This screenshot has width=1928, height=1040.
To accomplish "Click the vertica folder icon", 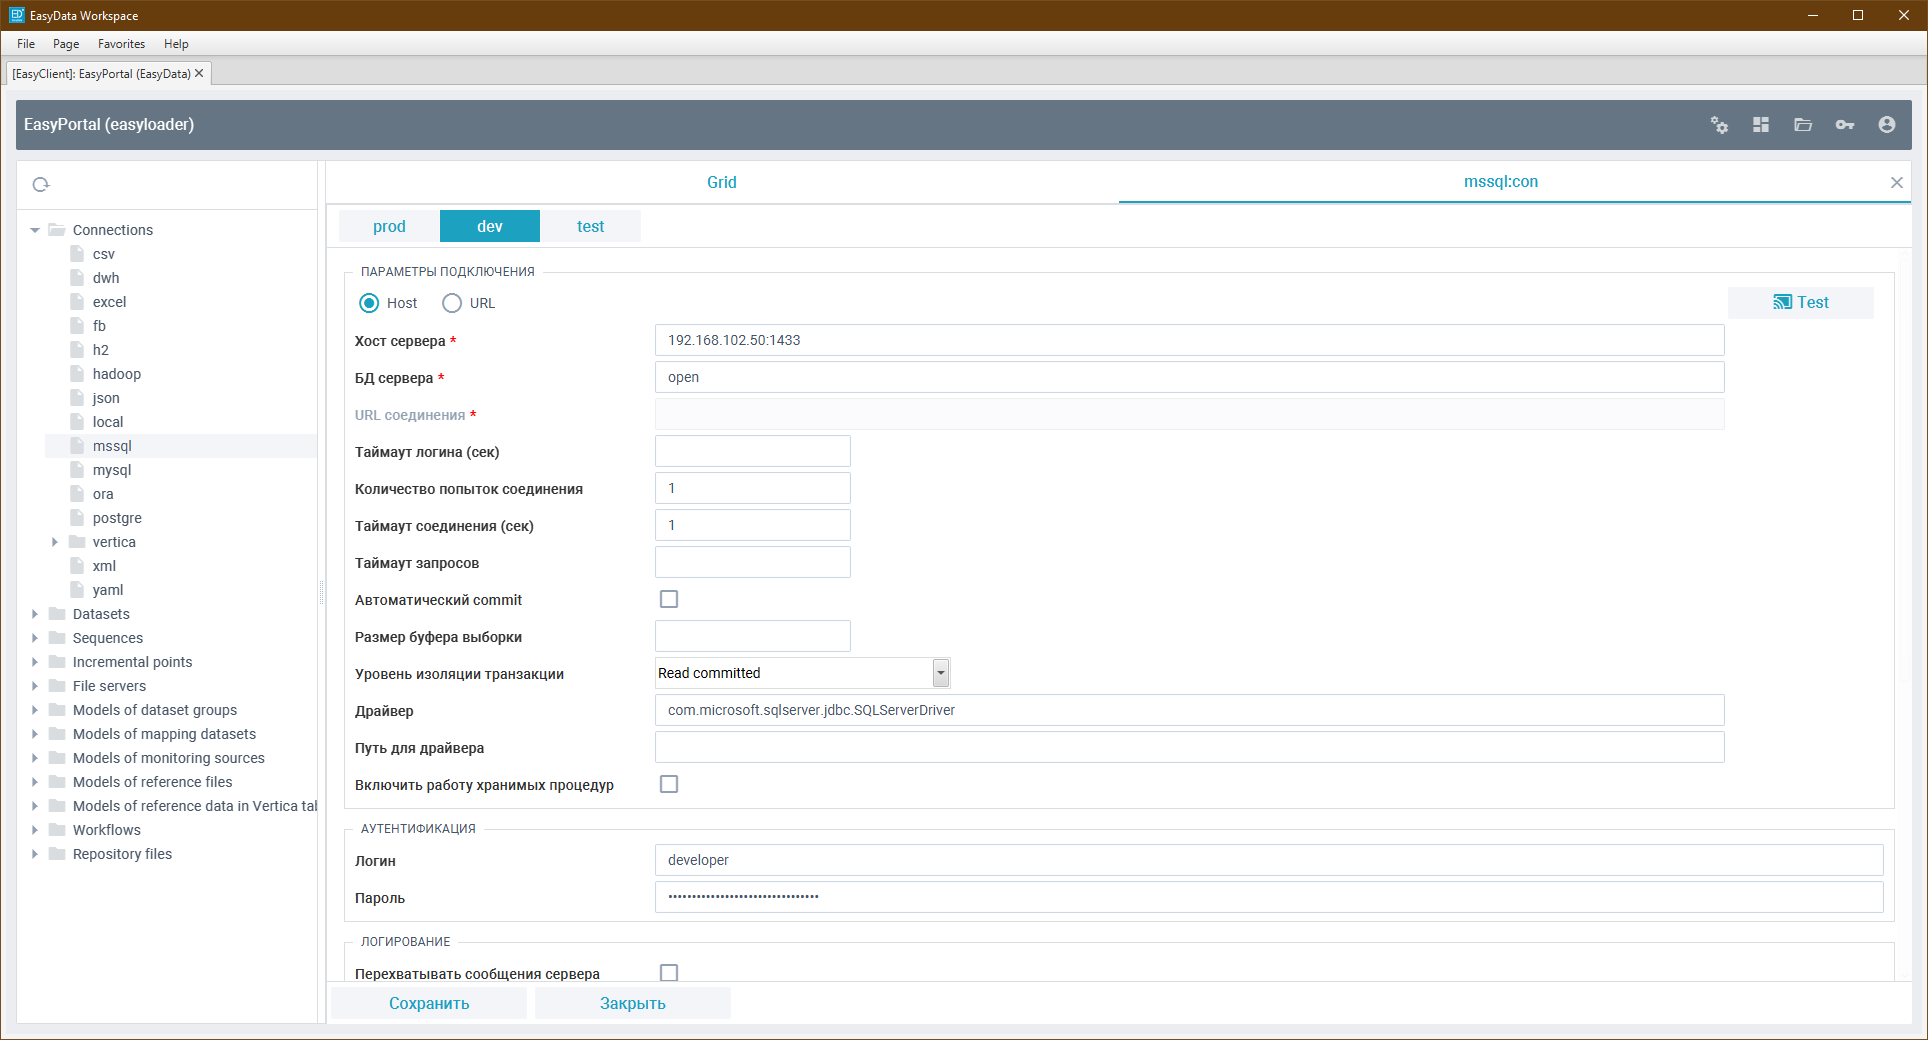I will point(77,542).
